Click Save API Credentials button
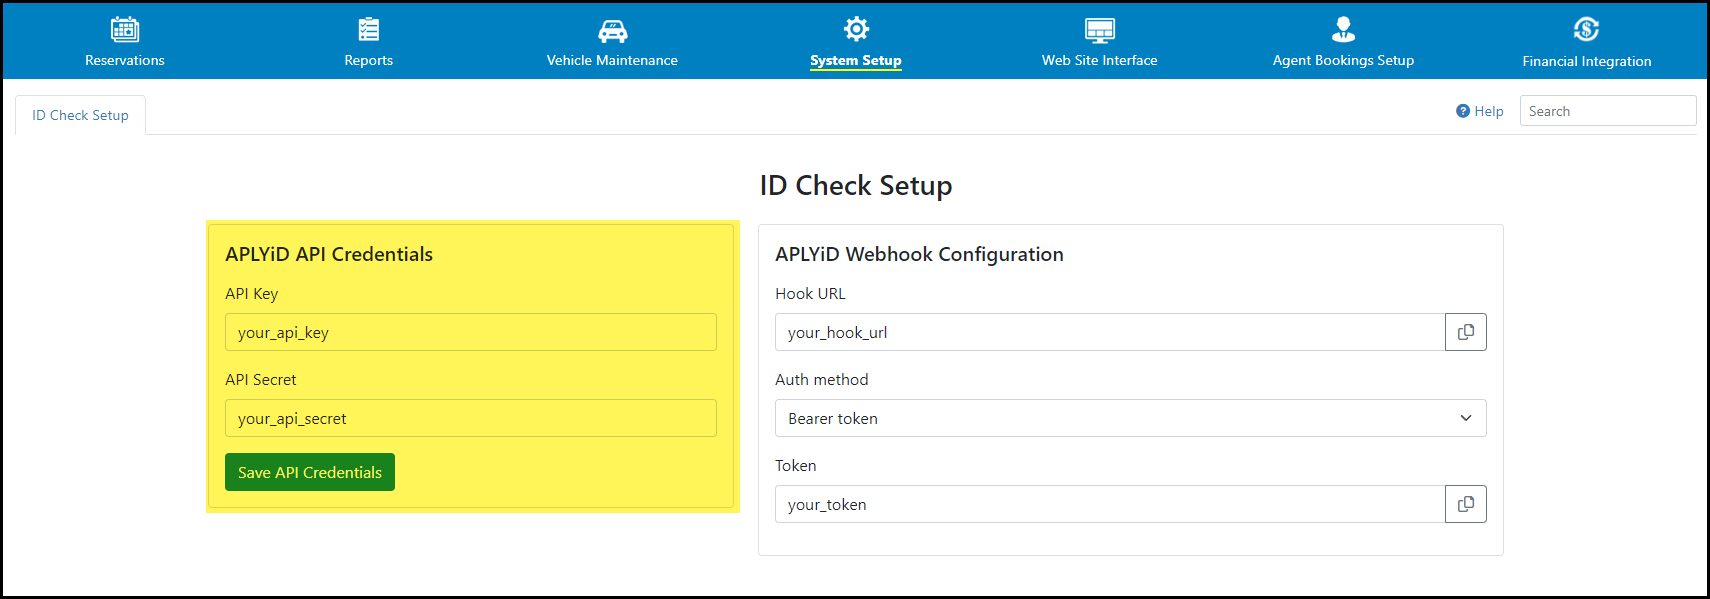The width and height of the screenshot is (1710, 599). click(x=310, y=472)
